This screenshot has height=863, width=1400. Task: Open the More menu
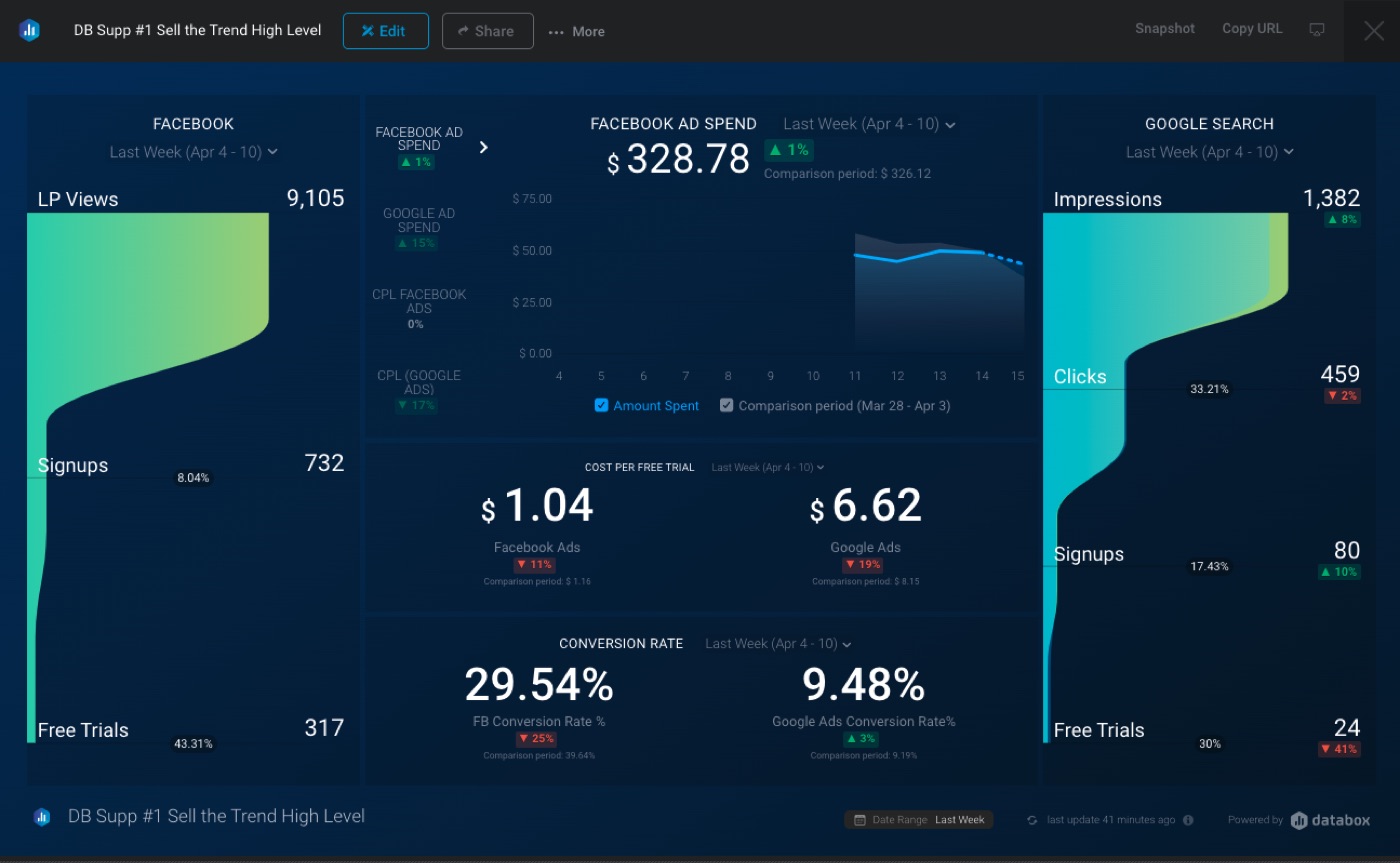pyautogui.click(x=577, y=32)
